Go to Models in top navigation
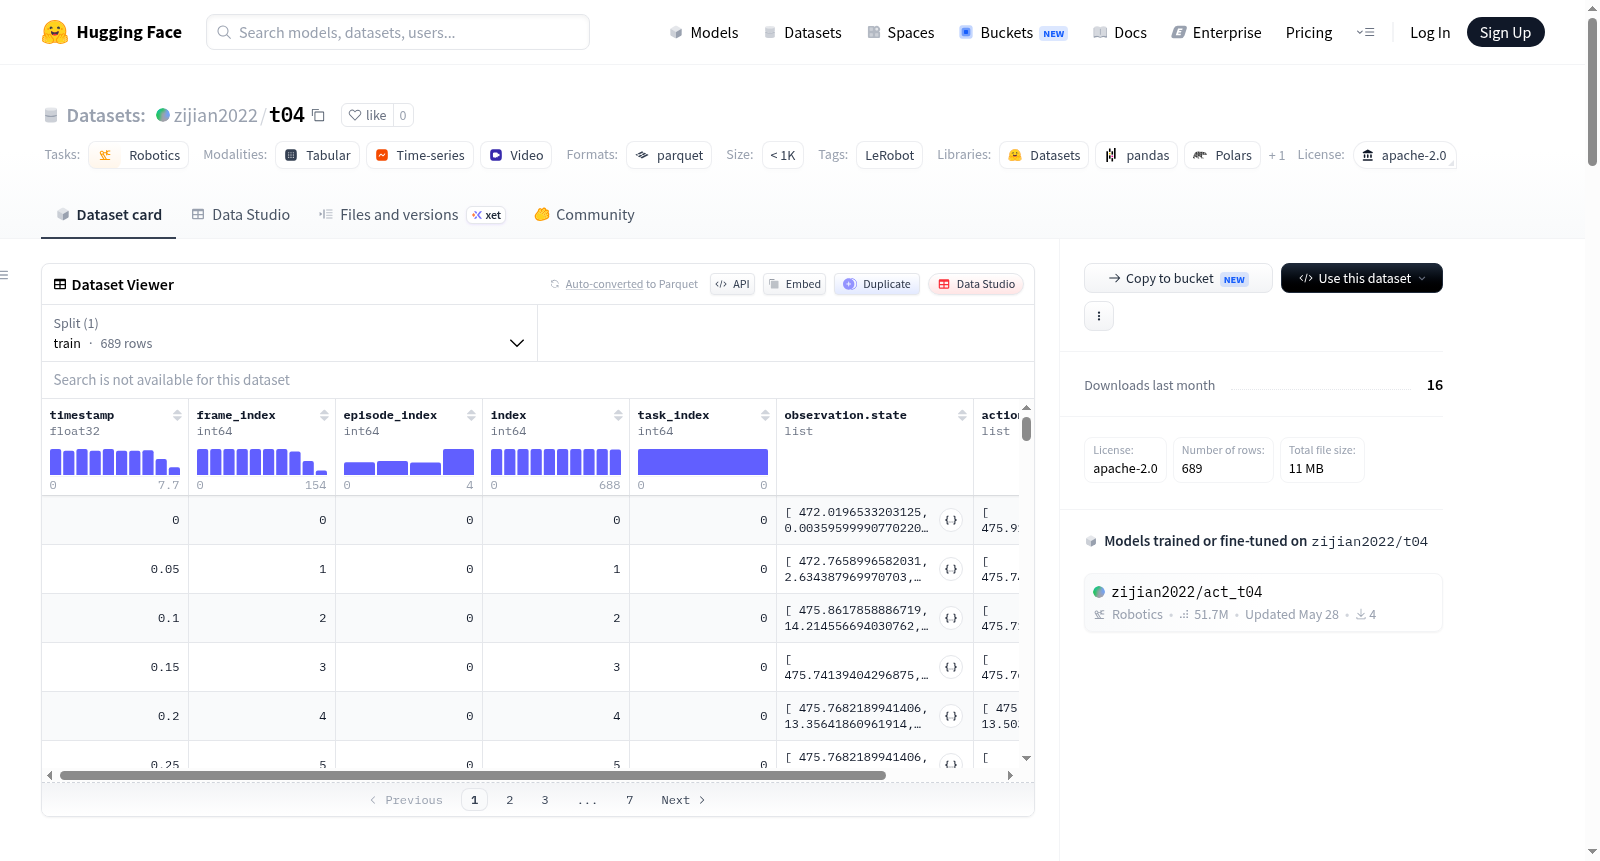This screenshot has width=1600, height=861. tap(704, 33)
